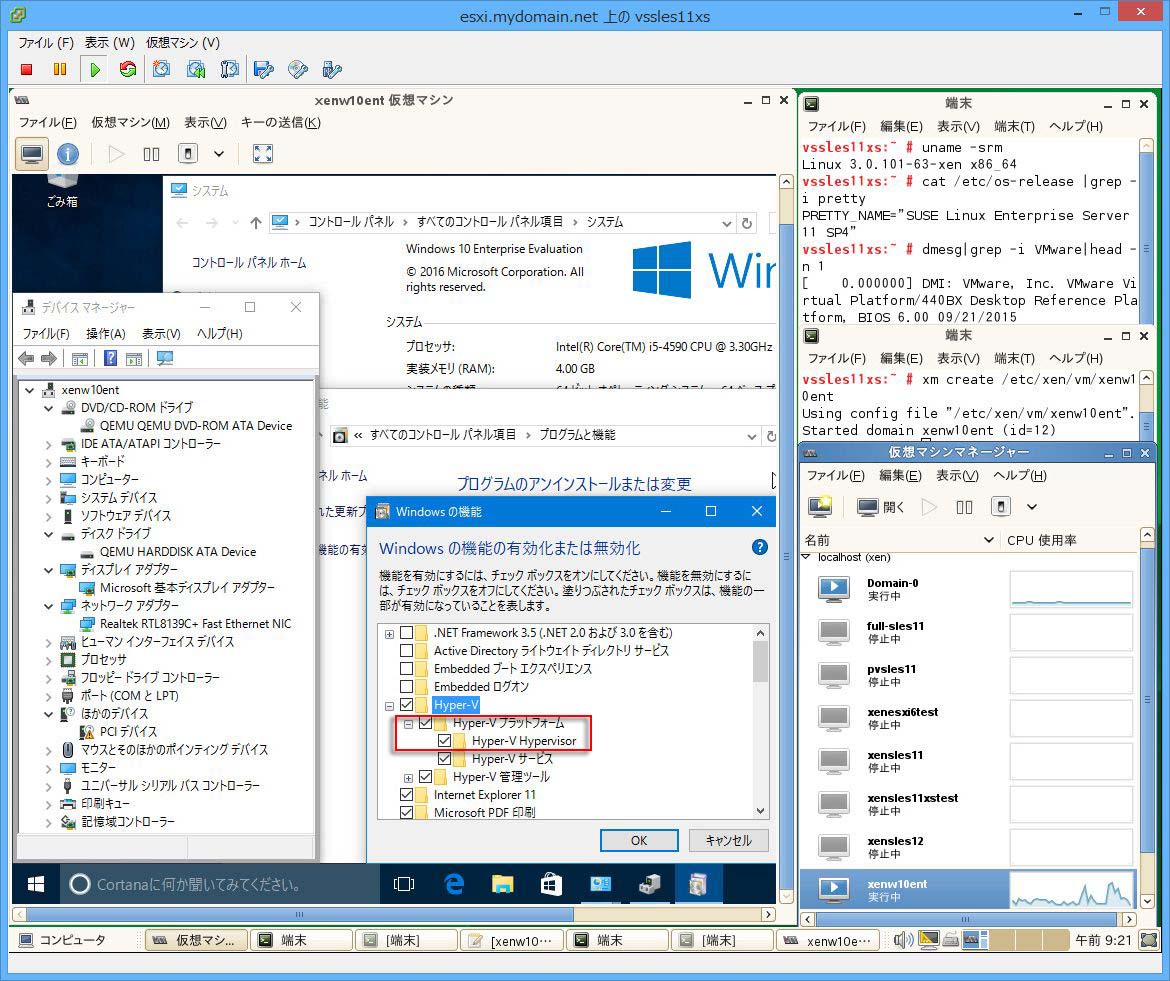
Task: Click the back arrow in Device Manager toolbar
Action: pyautogui.click(x=26, y=359)
